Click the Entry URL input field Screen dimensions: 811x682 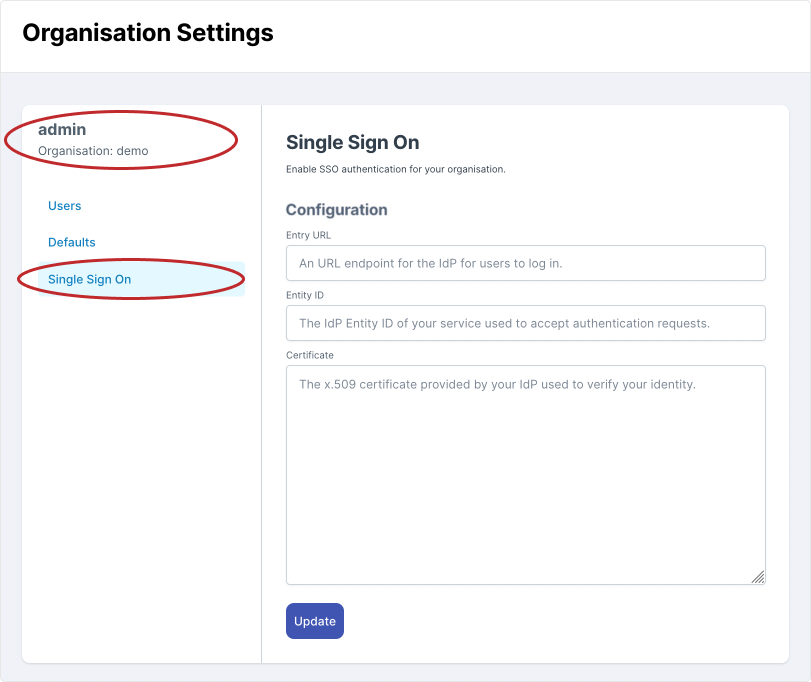coord(525,263)
